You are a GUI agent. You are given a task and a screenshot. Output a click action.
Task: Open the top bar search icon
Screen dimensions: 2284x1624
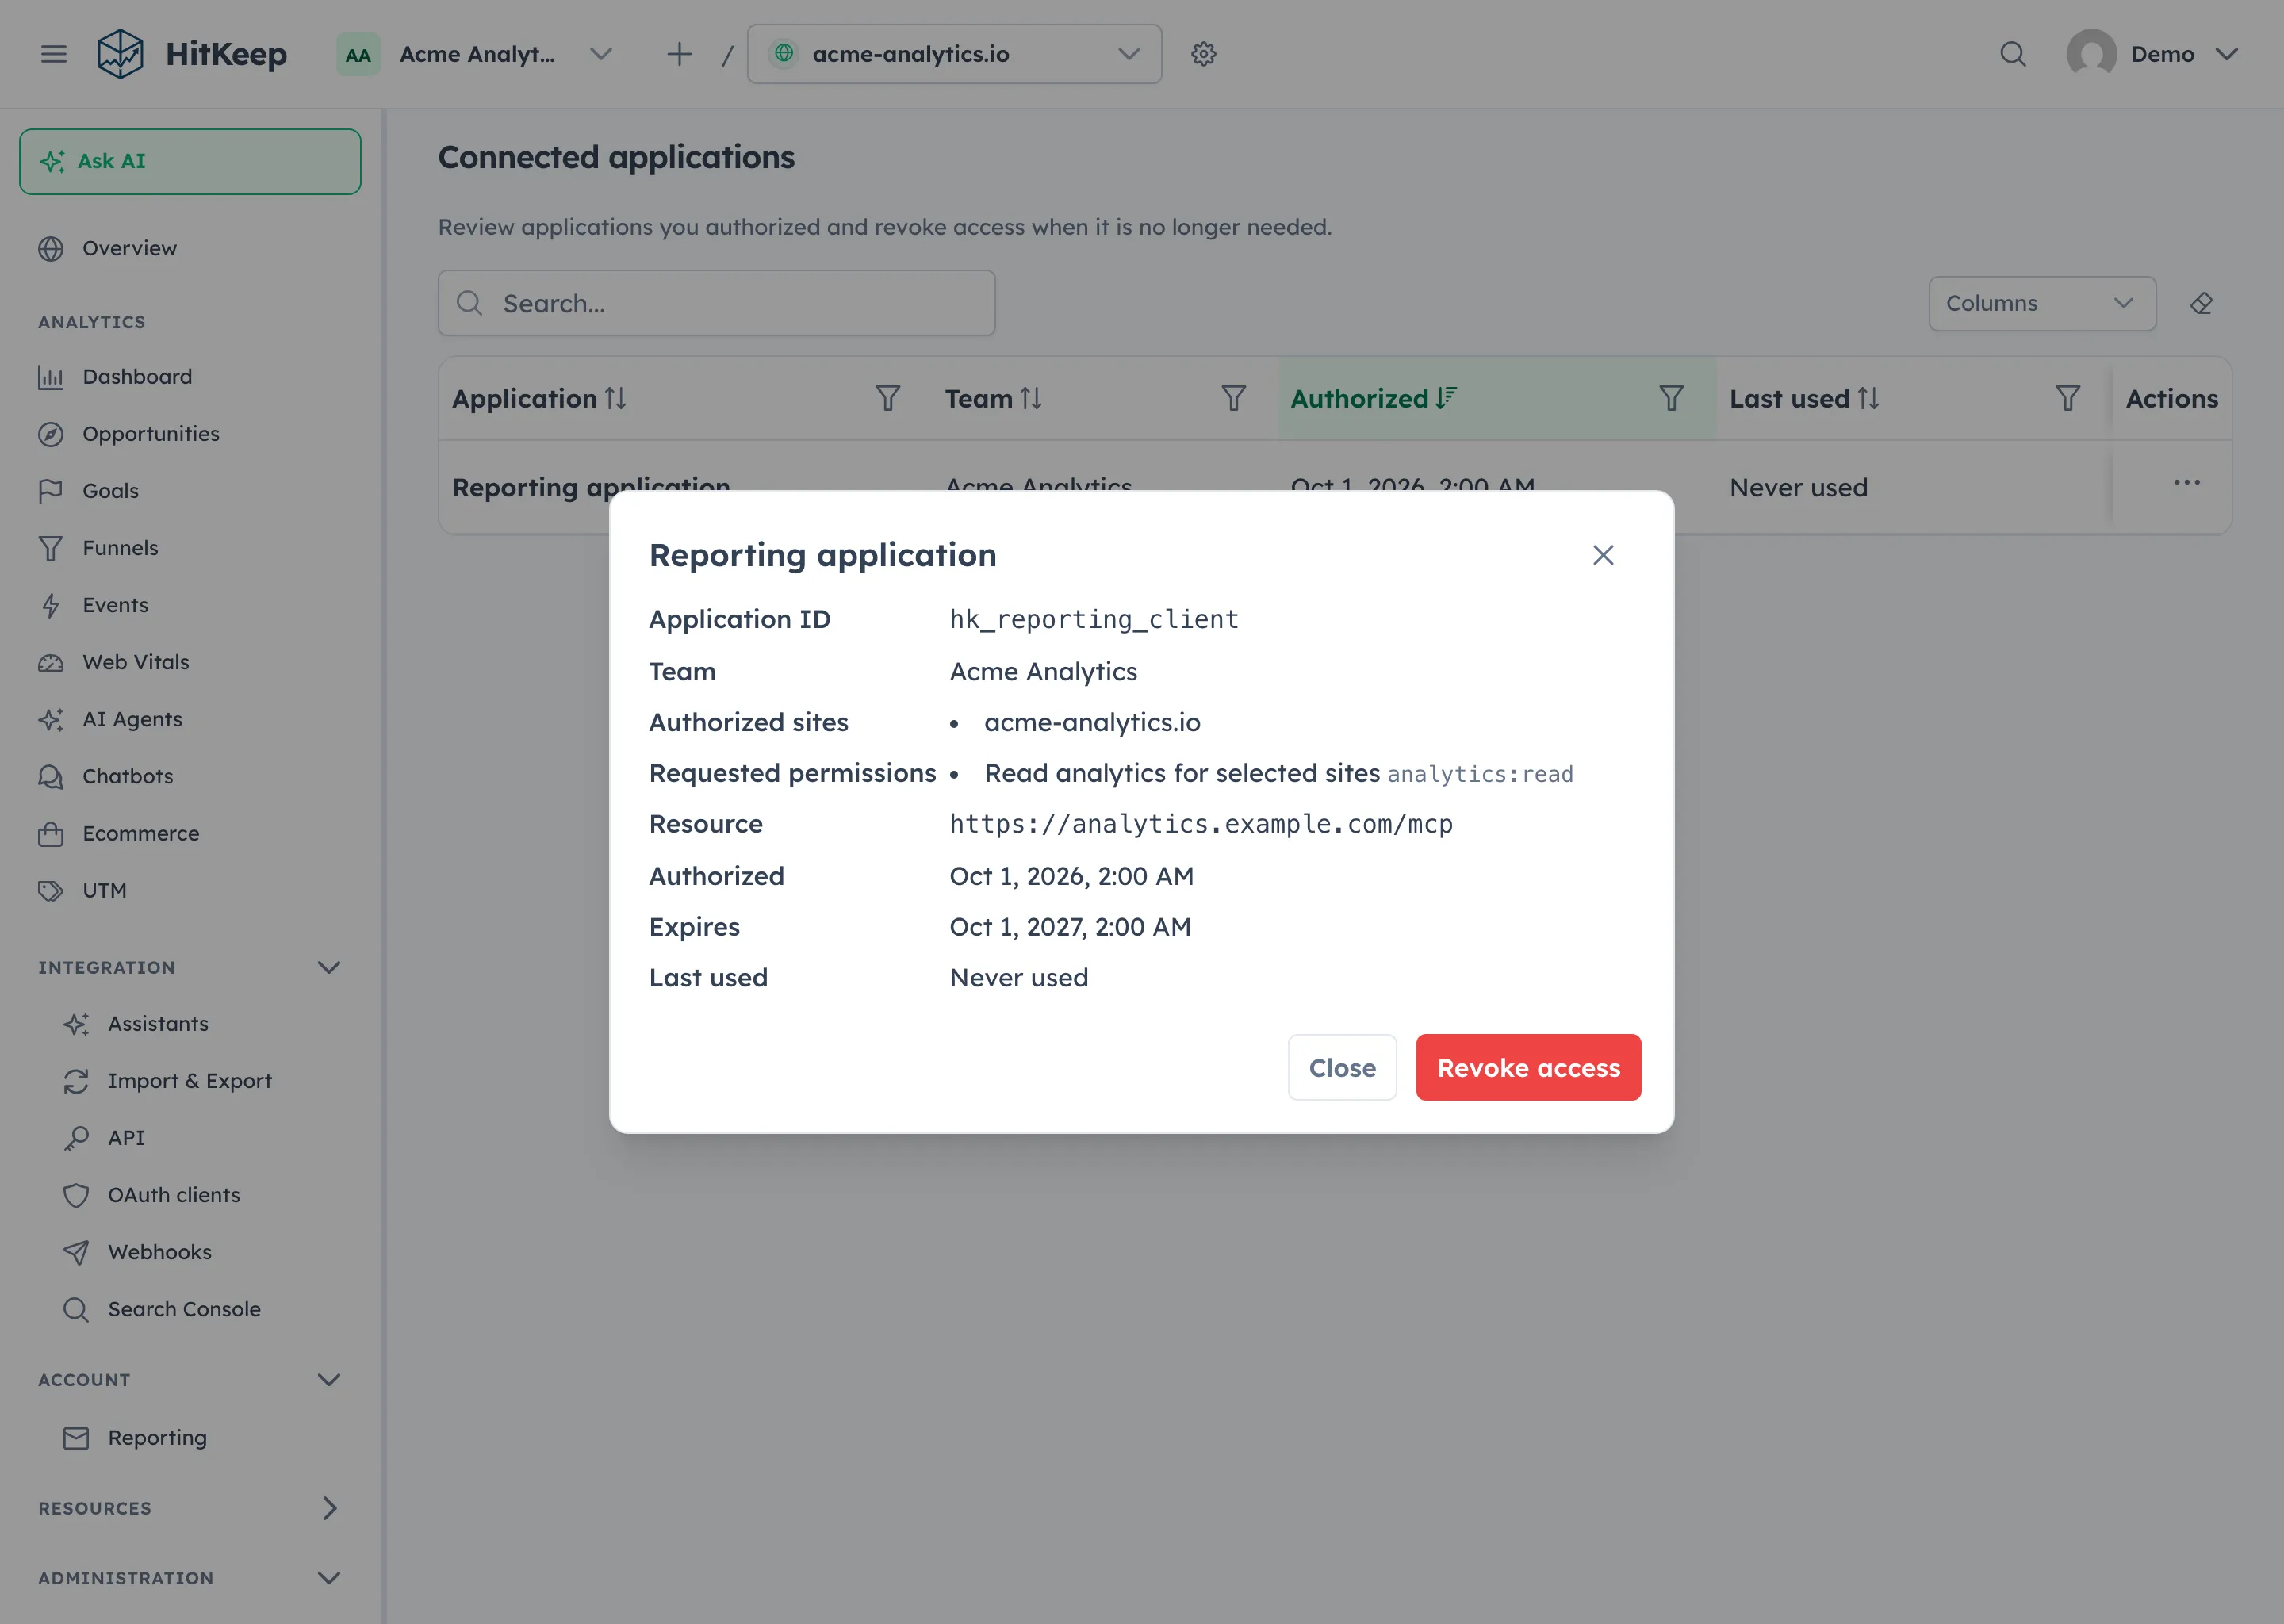2013,54
